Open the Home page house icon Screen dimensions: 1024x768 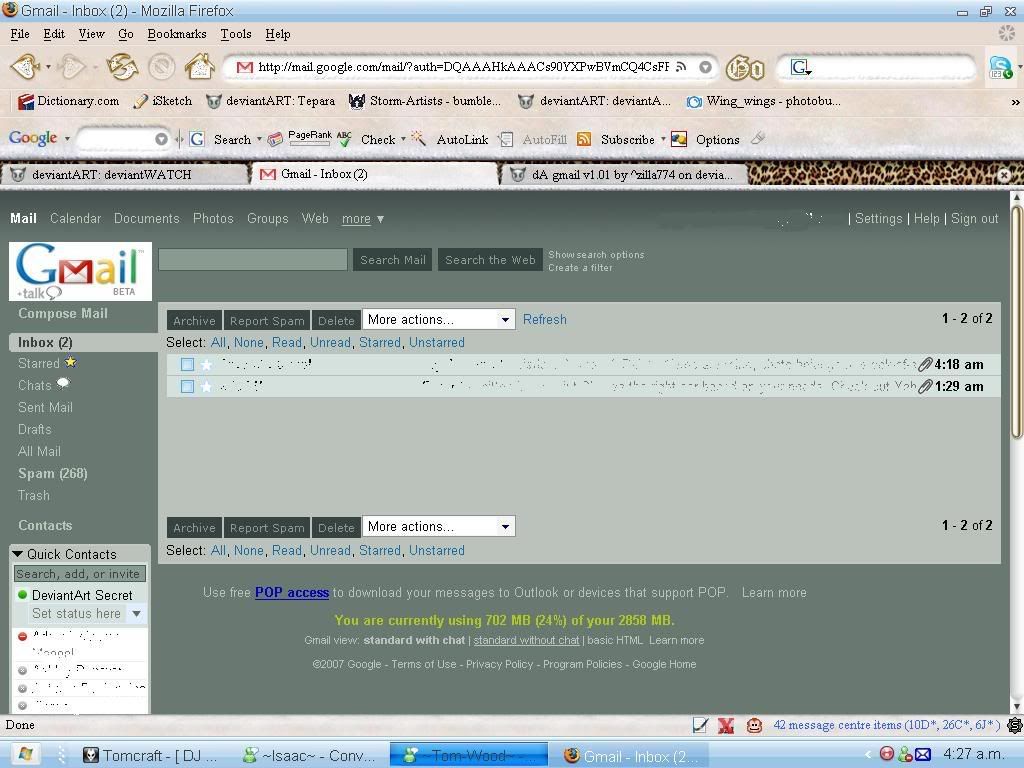coord(199,67)
